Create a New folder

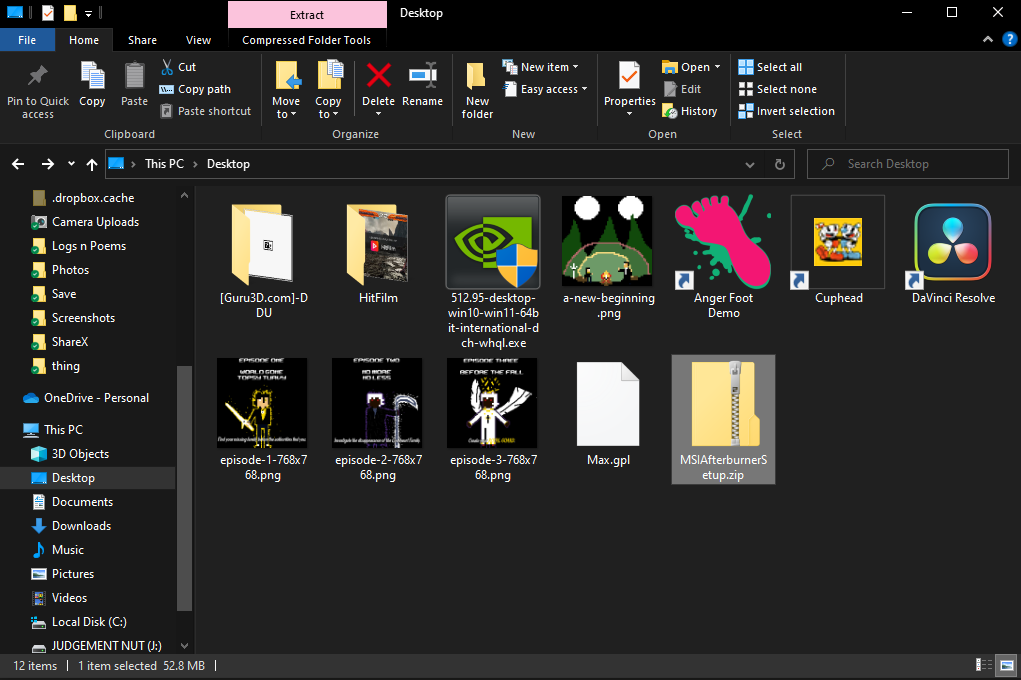click(x=477, y=91)
